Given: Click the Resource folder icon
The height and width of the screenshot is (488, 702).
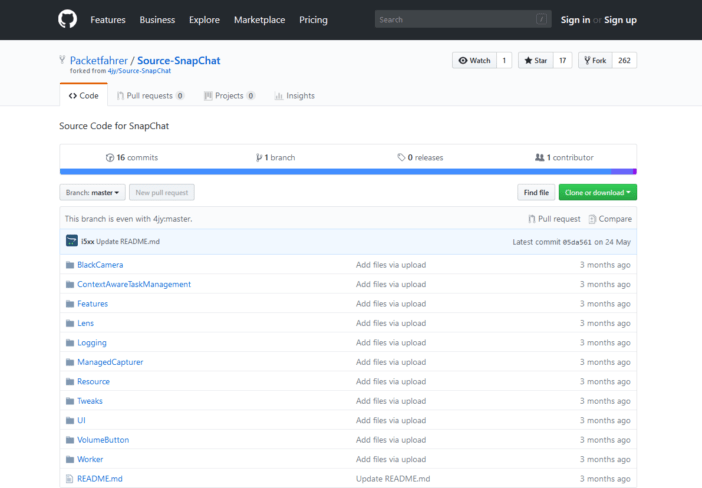Looking at the screenshot, I should tap(70, 381).
